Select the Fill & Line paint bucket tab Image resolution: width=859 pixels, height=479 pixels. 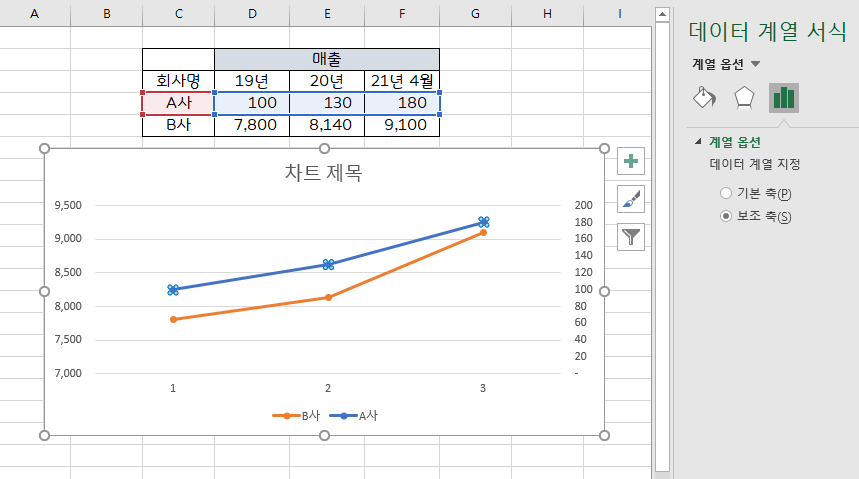(x=705, y=98)
